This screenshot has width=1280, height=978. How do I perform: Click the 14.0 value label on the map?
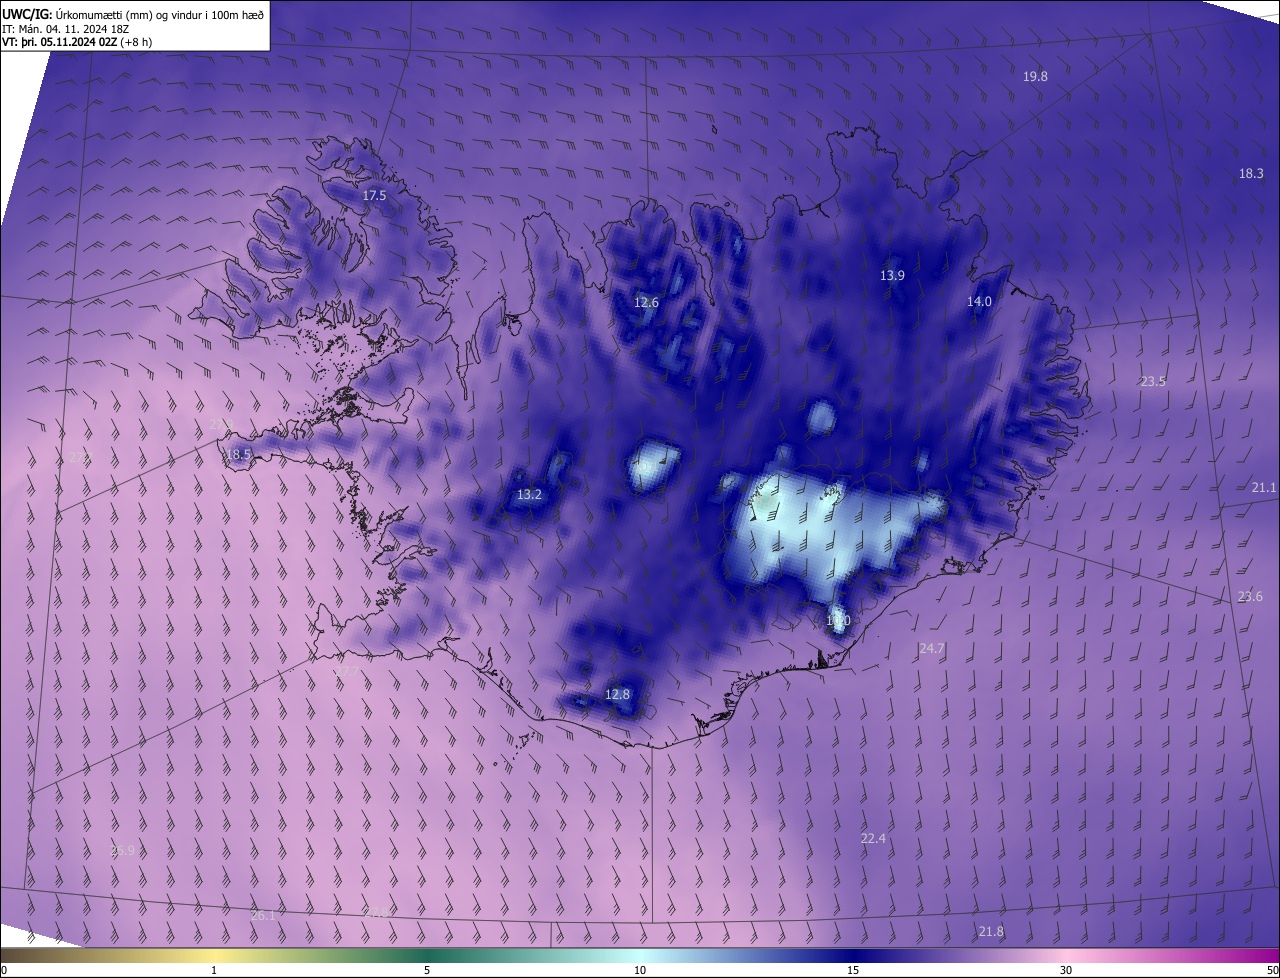click(x=979, y=302)
